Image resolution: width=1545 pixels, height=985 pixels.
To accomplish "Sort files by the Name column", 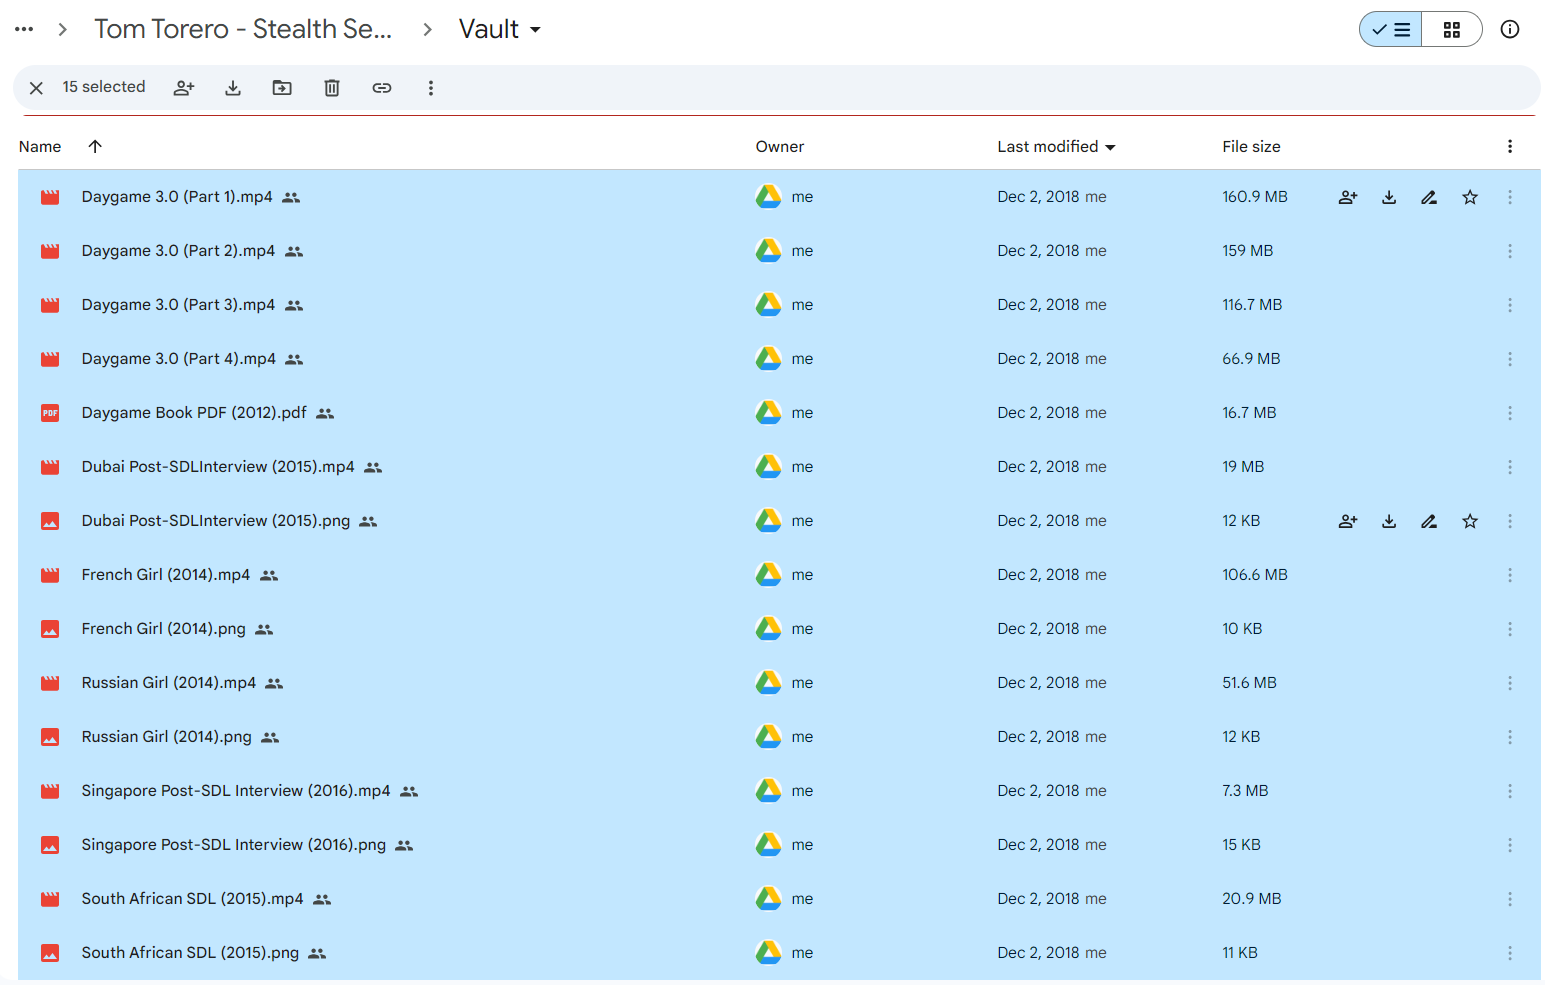I will (x=40, y=146).
